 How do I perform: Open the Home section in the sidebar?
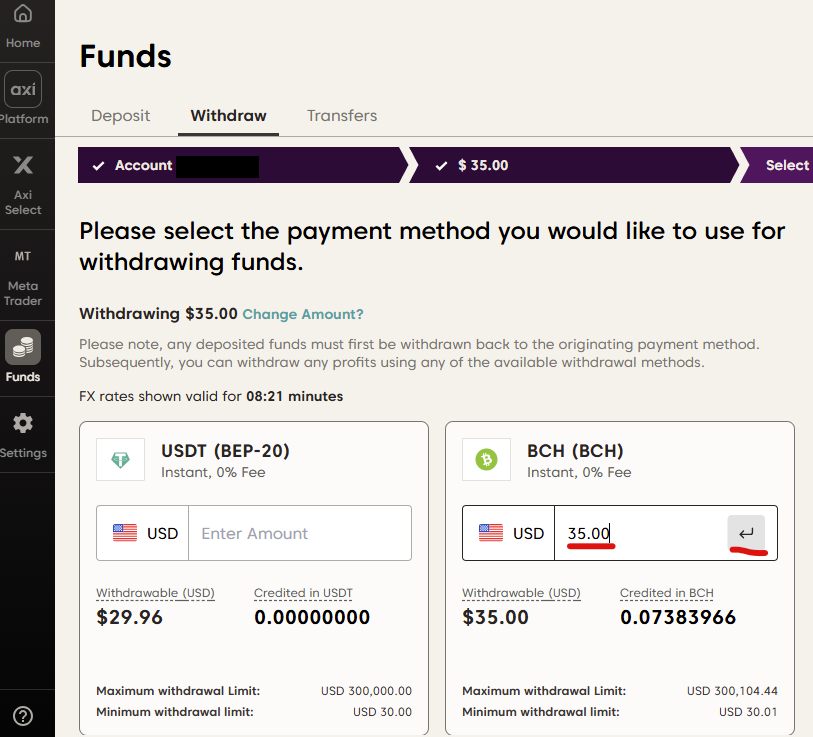click(22, 27)
